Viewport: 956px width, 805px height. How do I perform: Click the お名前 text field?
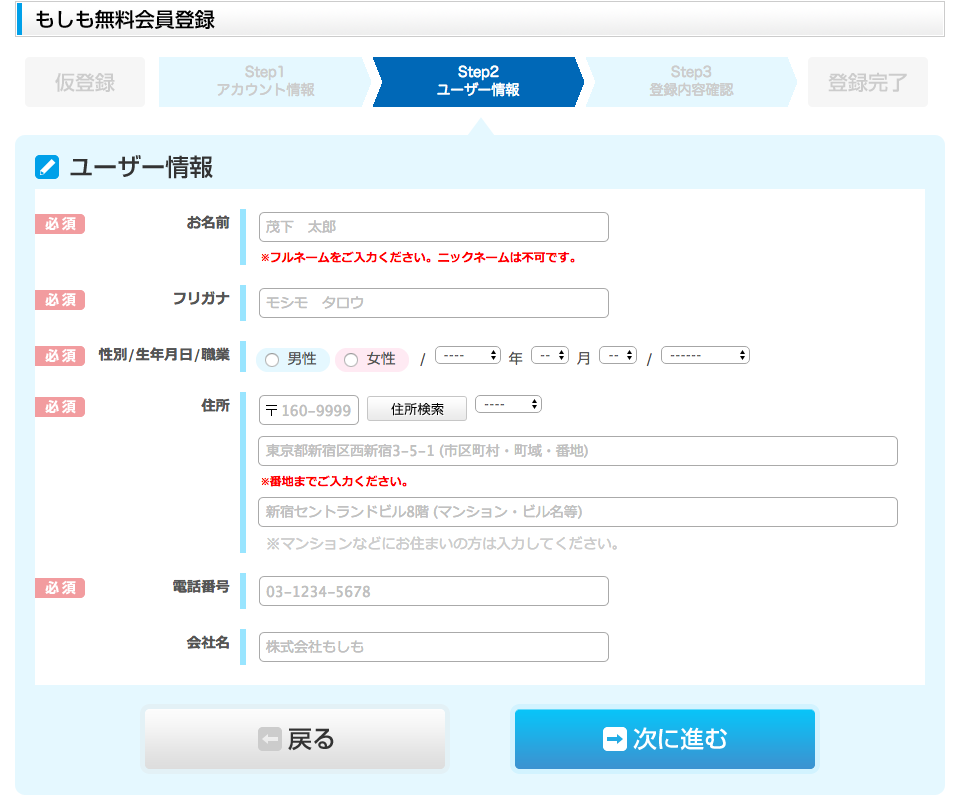[433, 227]
